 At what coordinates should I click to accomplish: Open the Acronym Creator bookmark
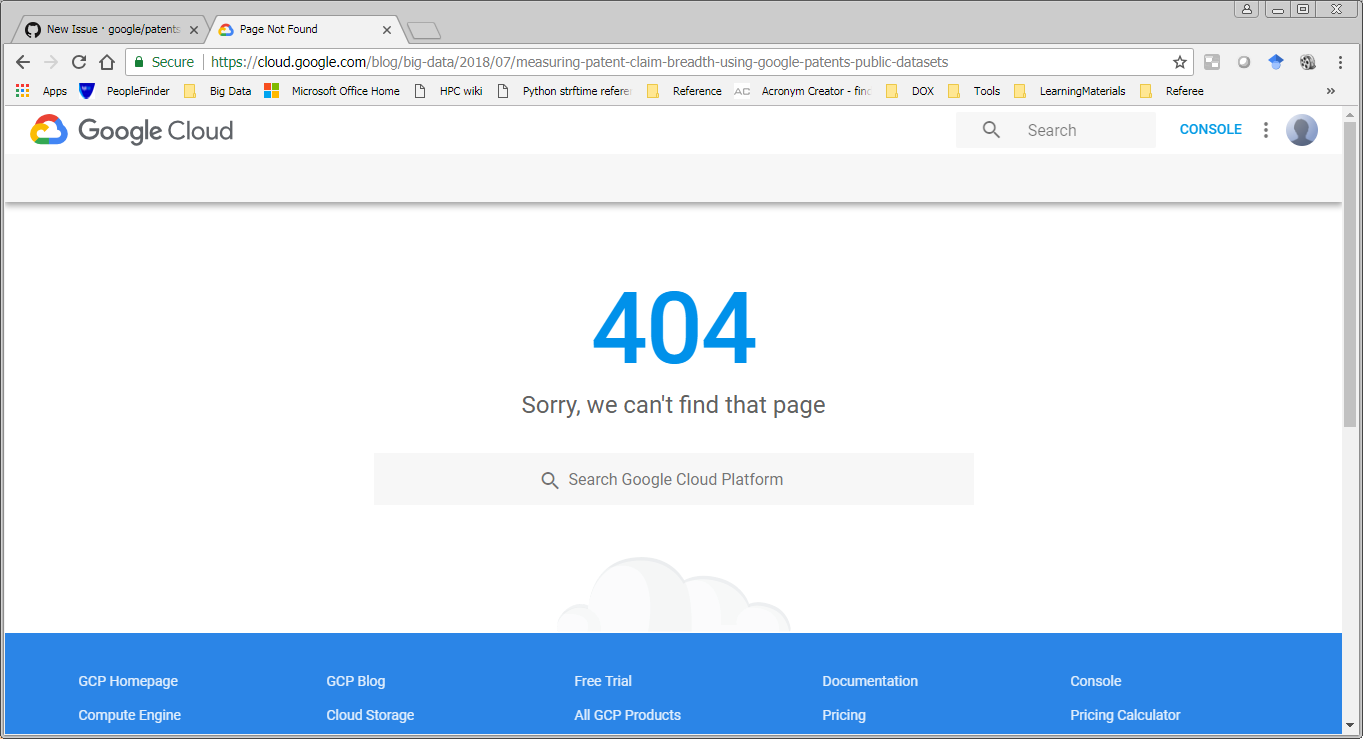803,91
